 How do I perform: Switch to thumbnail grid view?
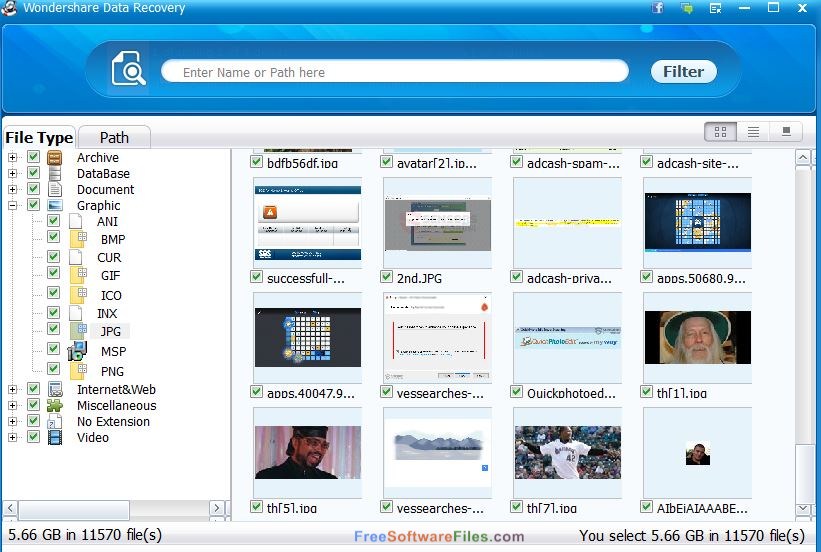[x=720, y=131]
